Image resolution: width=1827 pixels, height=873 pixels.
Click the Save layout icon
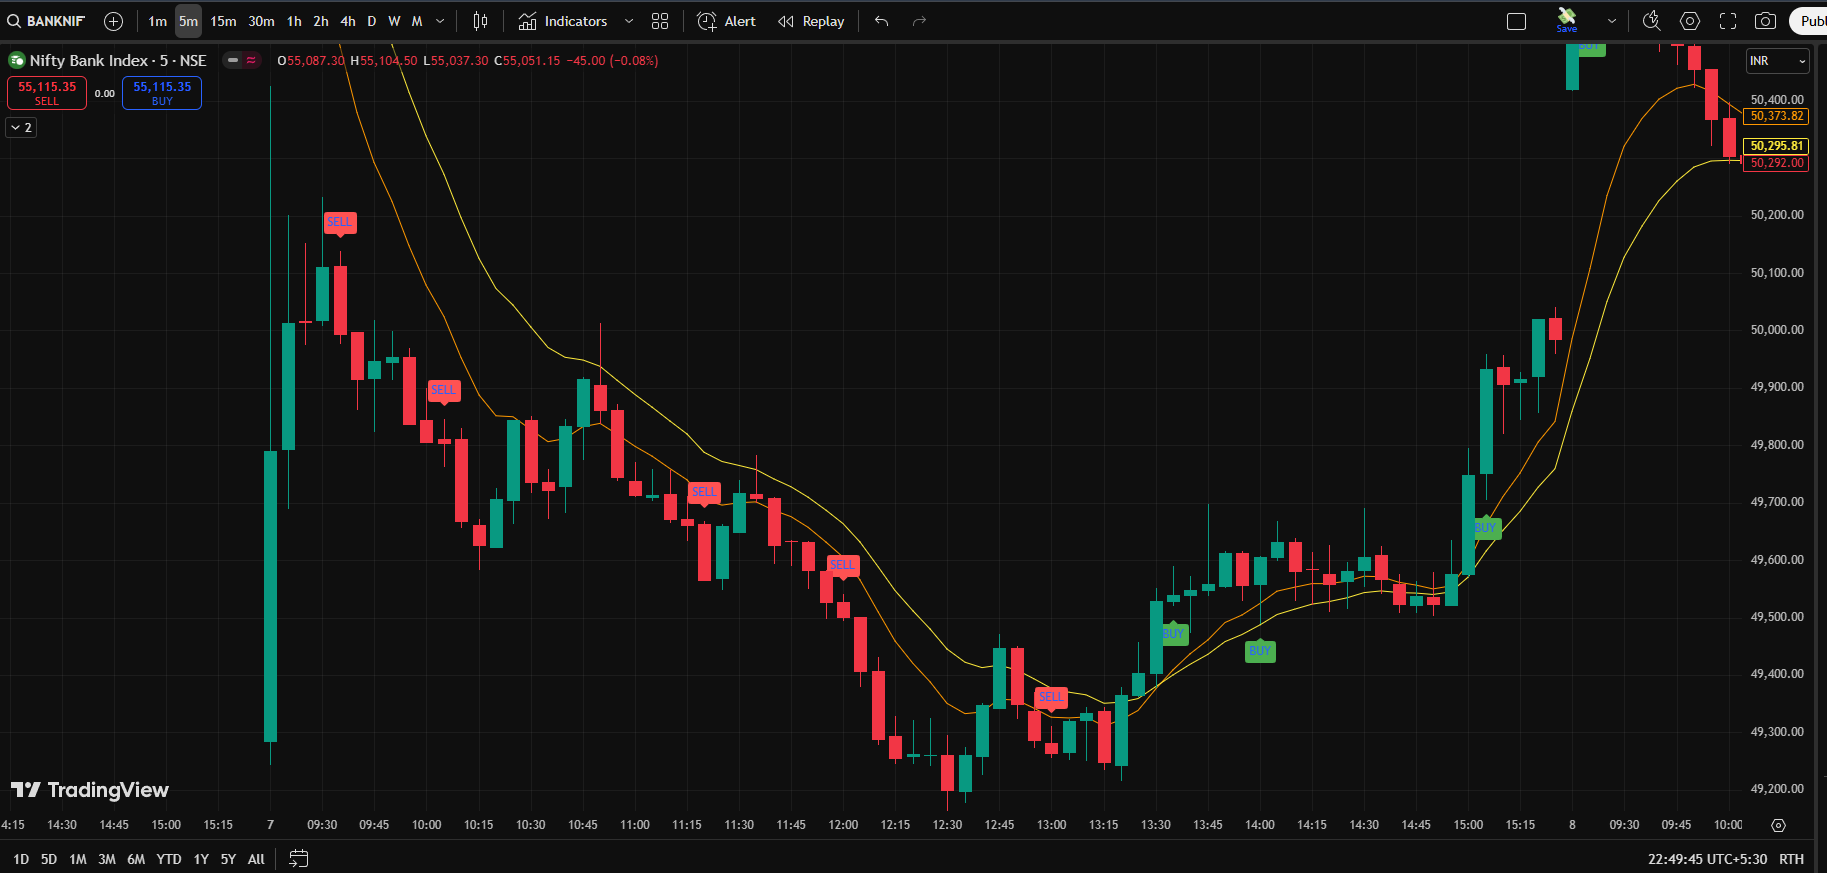[x=1567, y=19]
